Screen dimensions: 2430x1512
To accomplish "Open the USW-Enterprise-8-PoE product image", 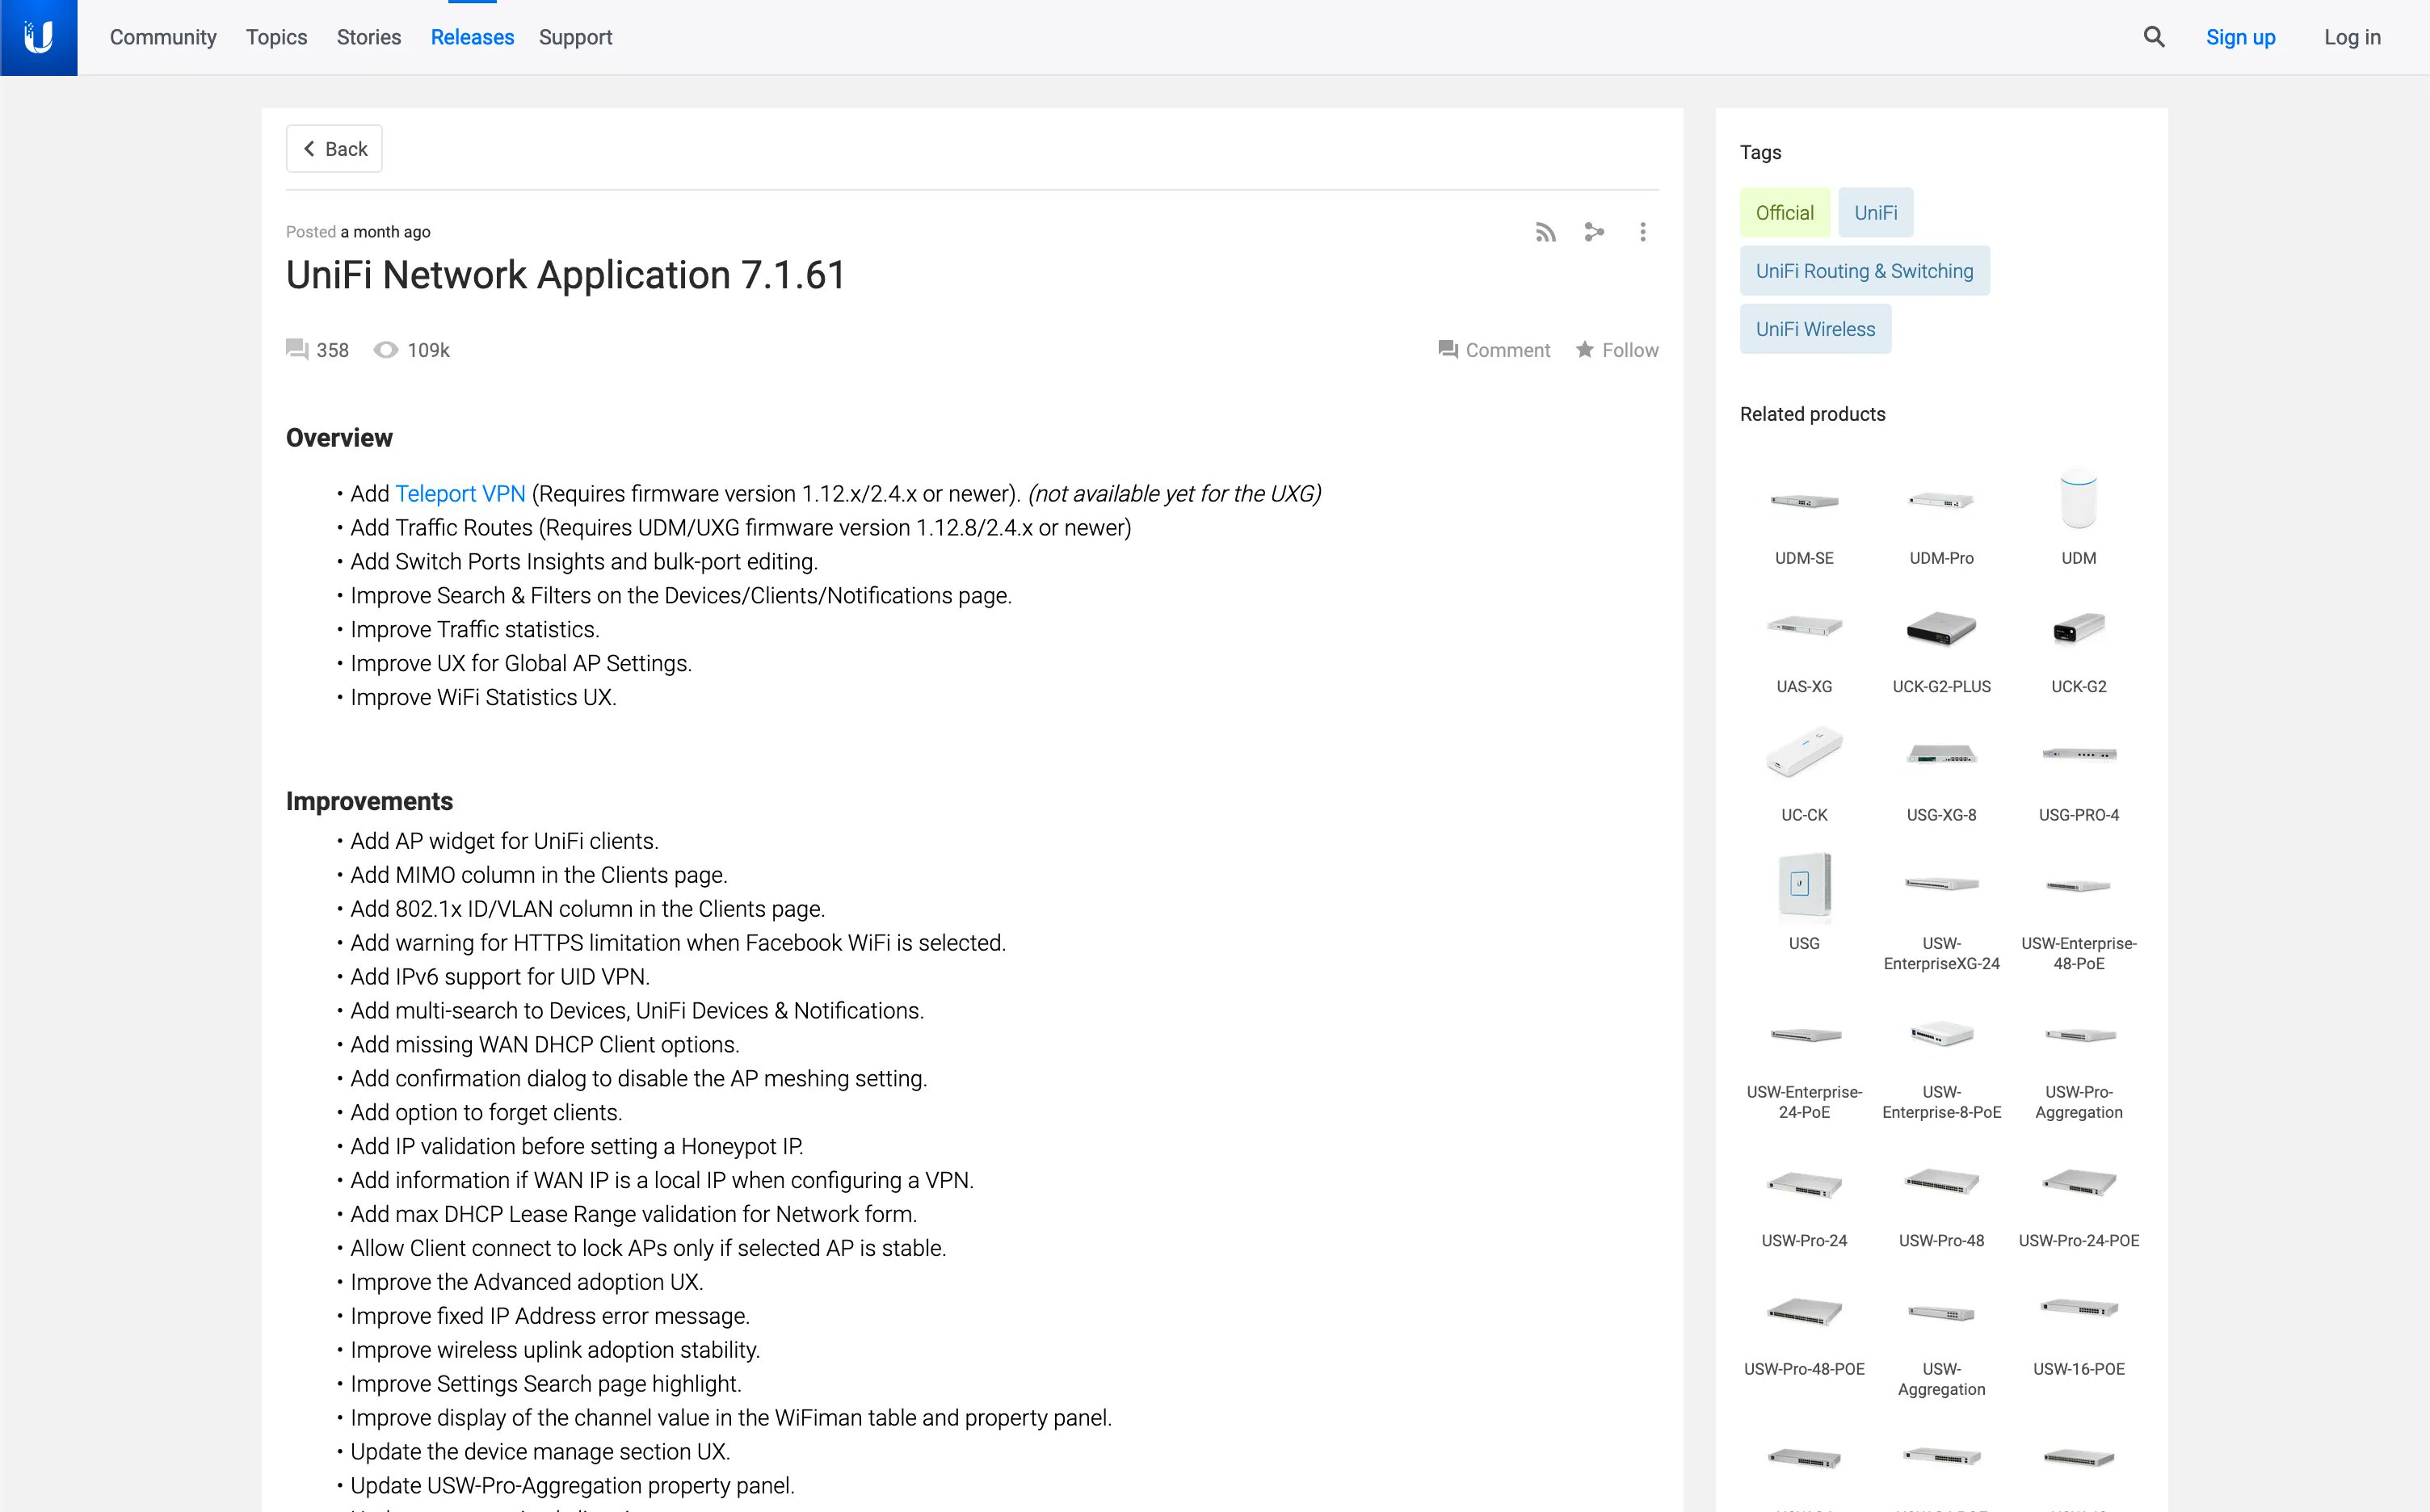I will click(x=1941, y=1033).
